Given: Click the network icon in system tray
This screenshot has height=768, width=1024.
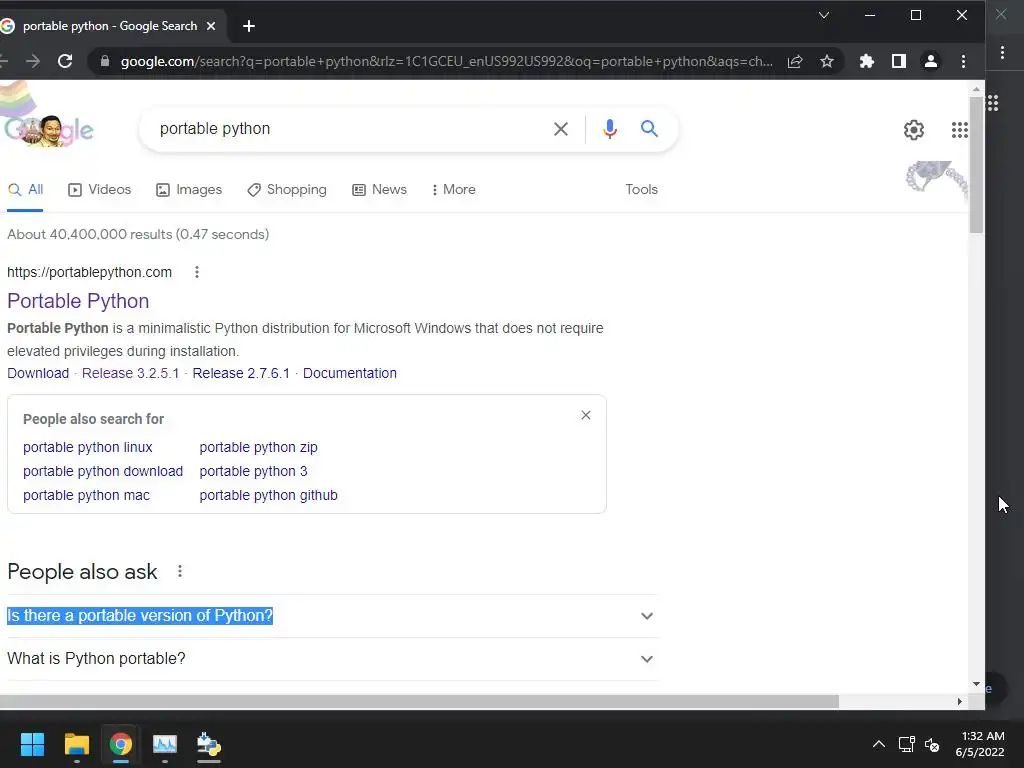Looking at the screenshot, I should tap(906, 744).
